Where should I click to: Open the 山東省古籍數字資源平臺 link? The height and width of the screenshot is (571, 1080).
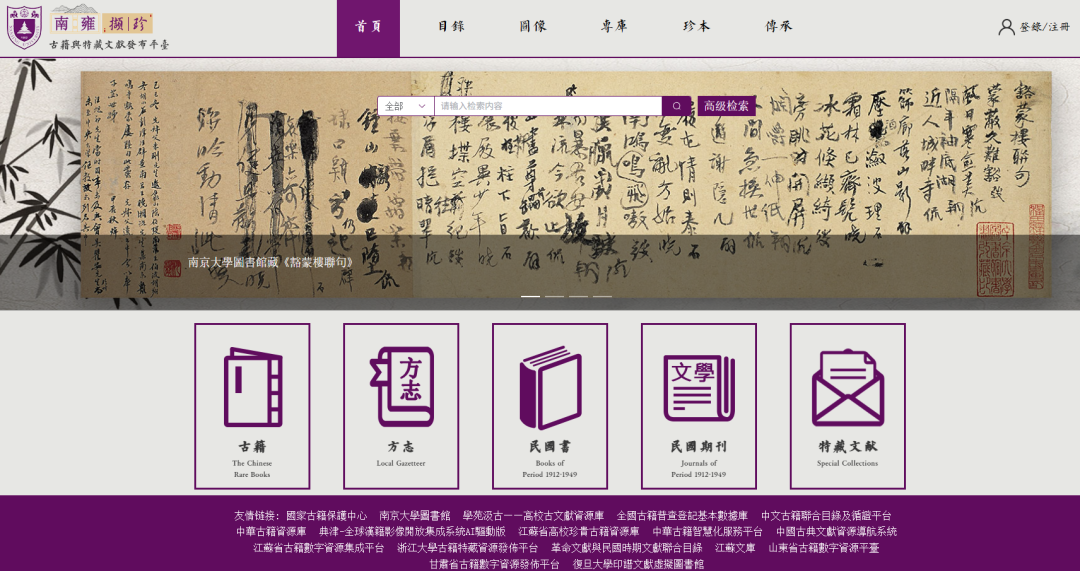823,548
